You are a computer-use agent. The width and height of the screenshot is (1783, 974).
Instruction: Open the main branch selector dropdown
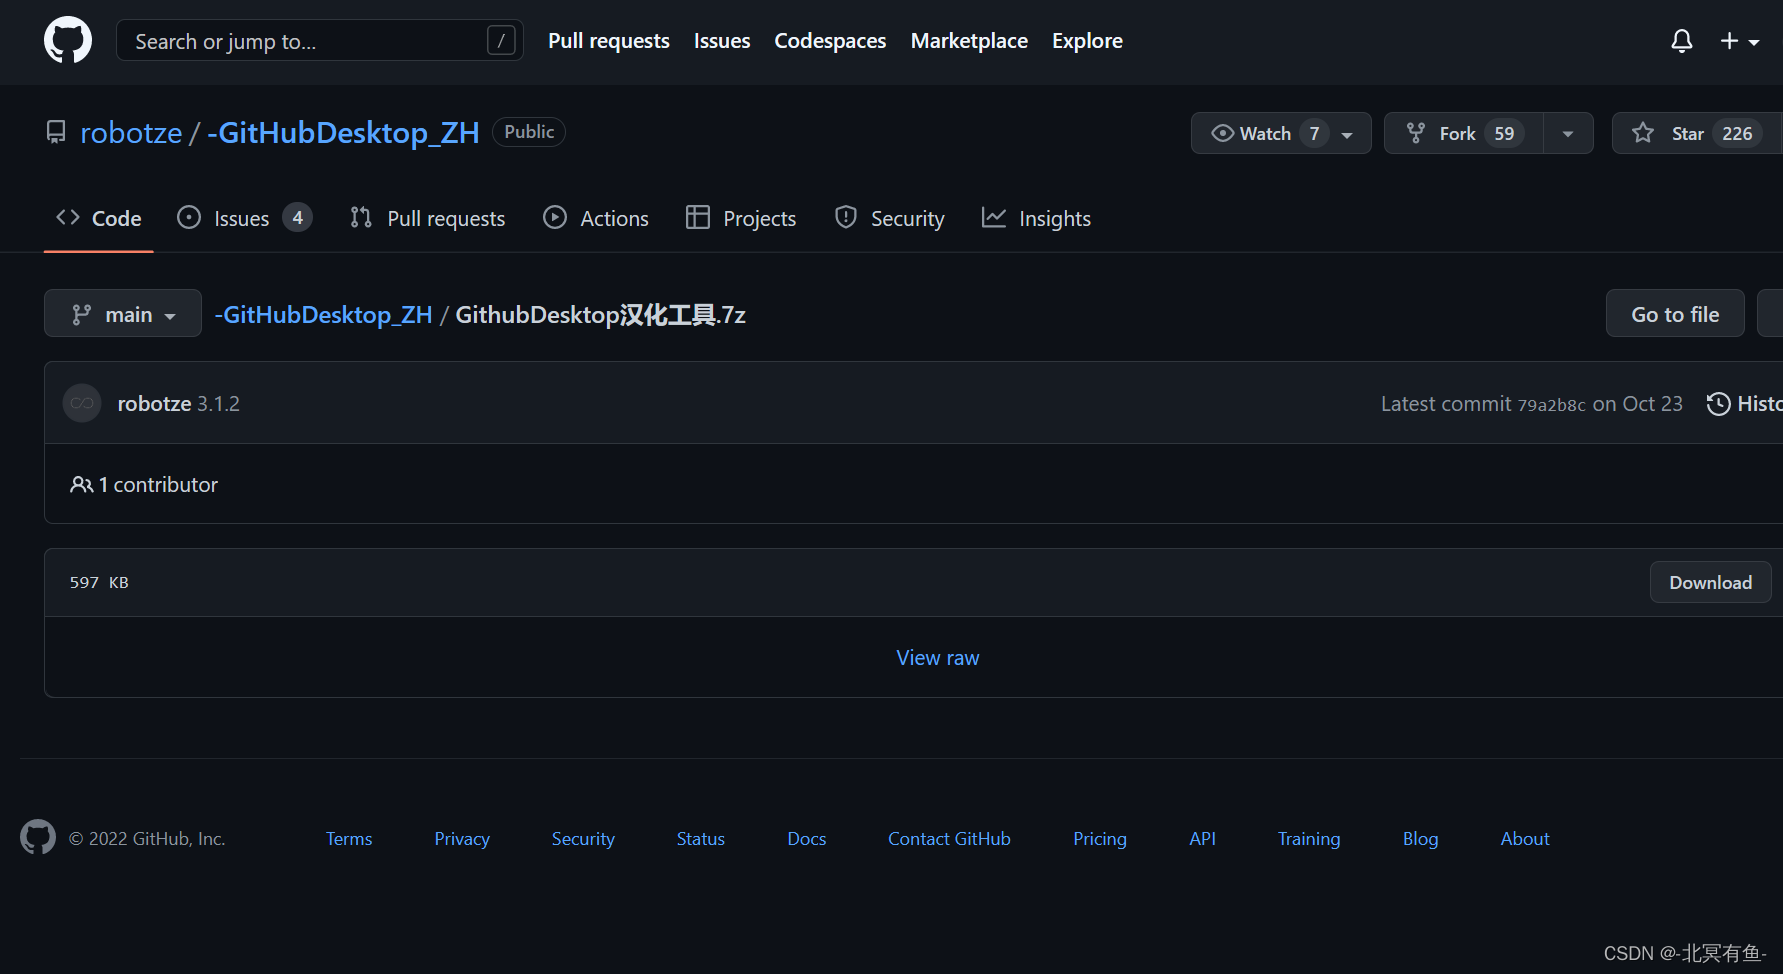coord(123,313)
